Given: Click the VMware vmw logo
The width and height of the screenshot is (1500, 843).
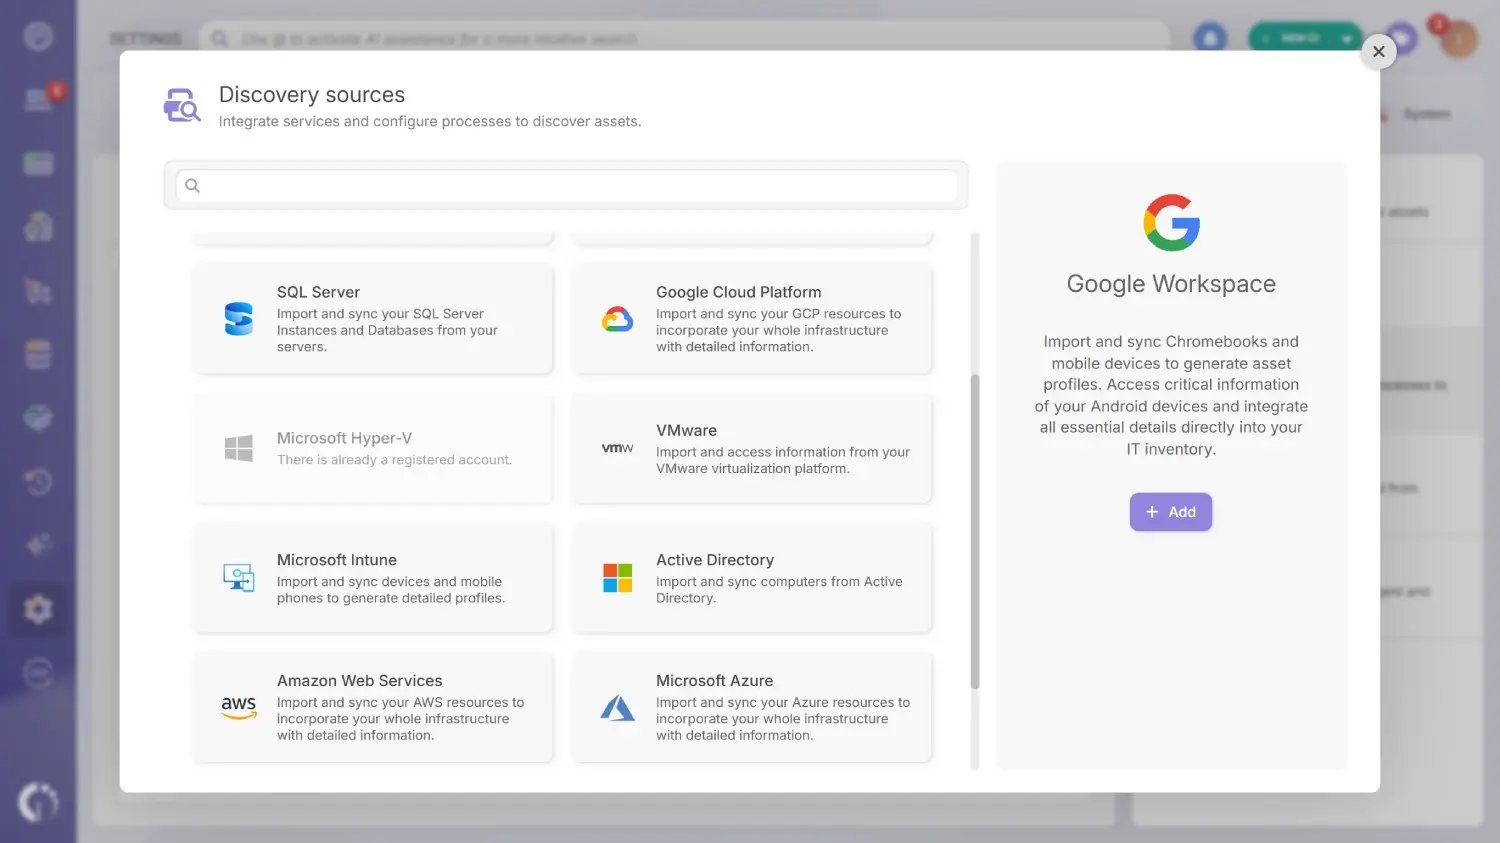Looking at the screenshot, I should pos(617,448).
